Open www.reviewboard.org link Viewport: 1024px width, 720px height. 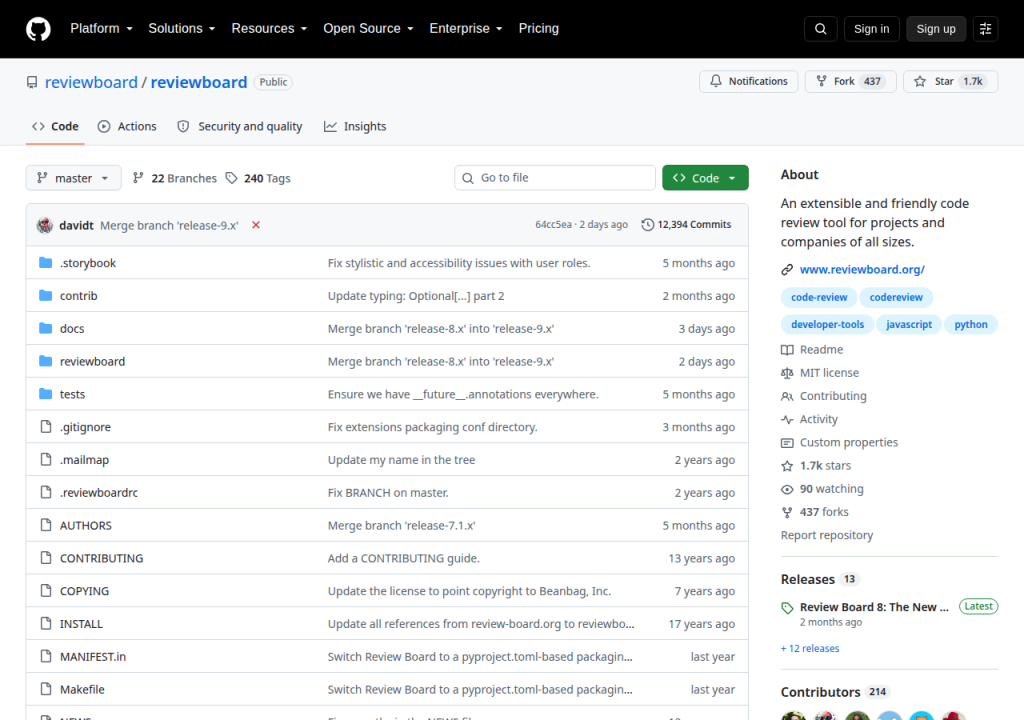pyautogui.click(x=862, y=269)
